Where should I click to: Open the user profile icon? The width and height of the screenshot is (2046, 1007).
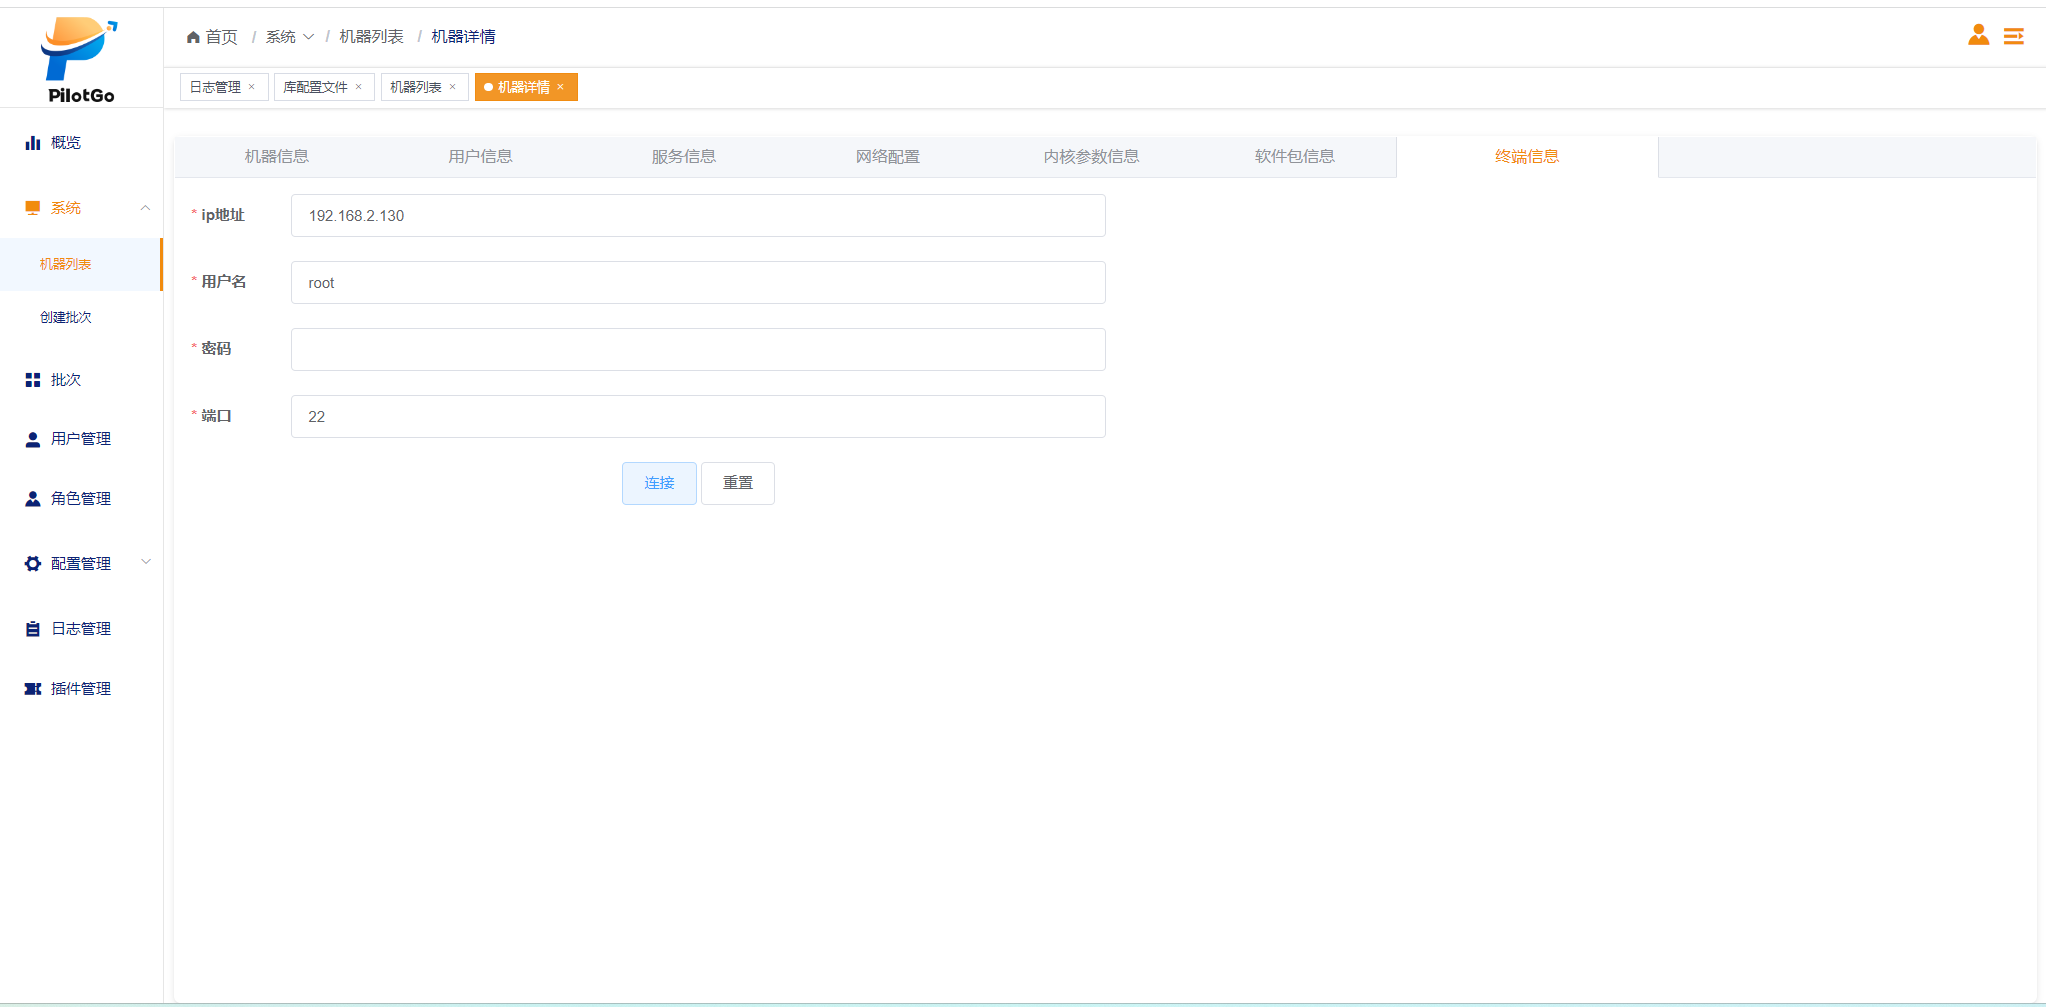point(1978,36)
